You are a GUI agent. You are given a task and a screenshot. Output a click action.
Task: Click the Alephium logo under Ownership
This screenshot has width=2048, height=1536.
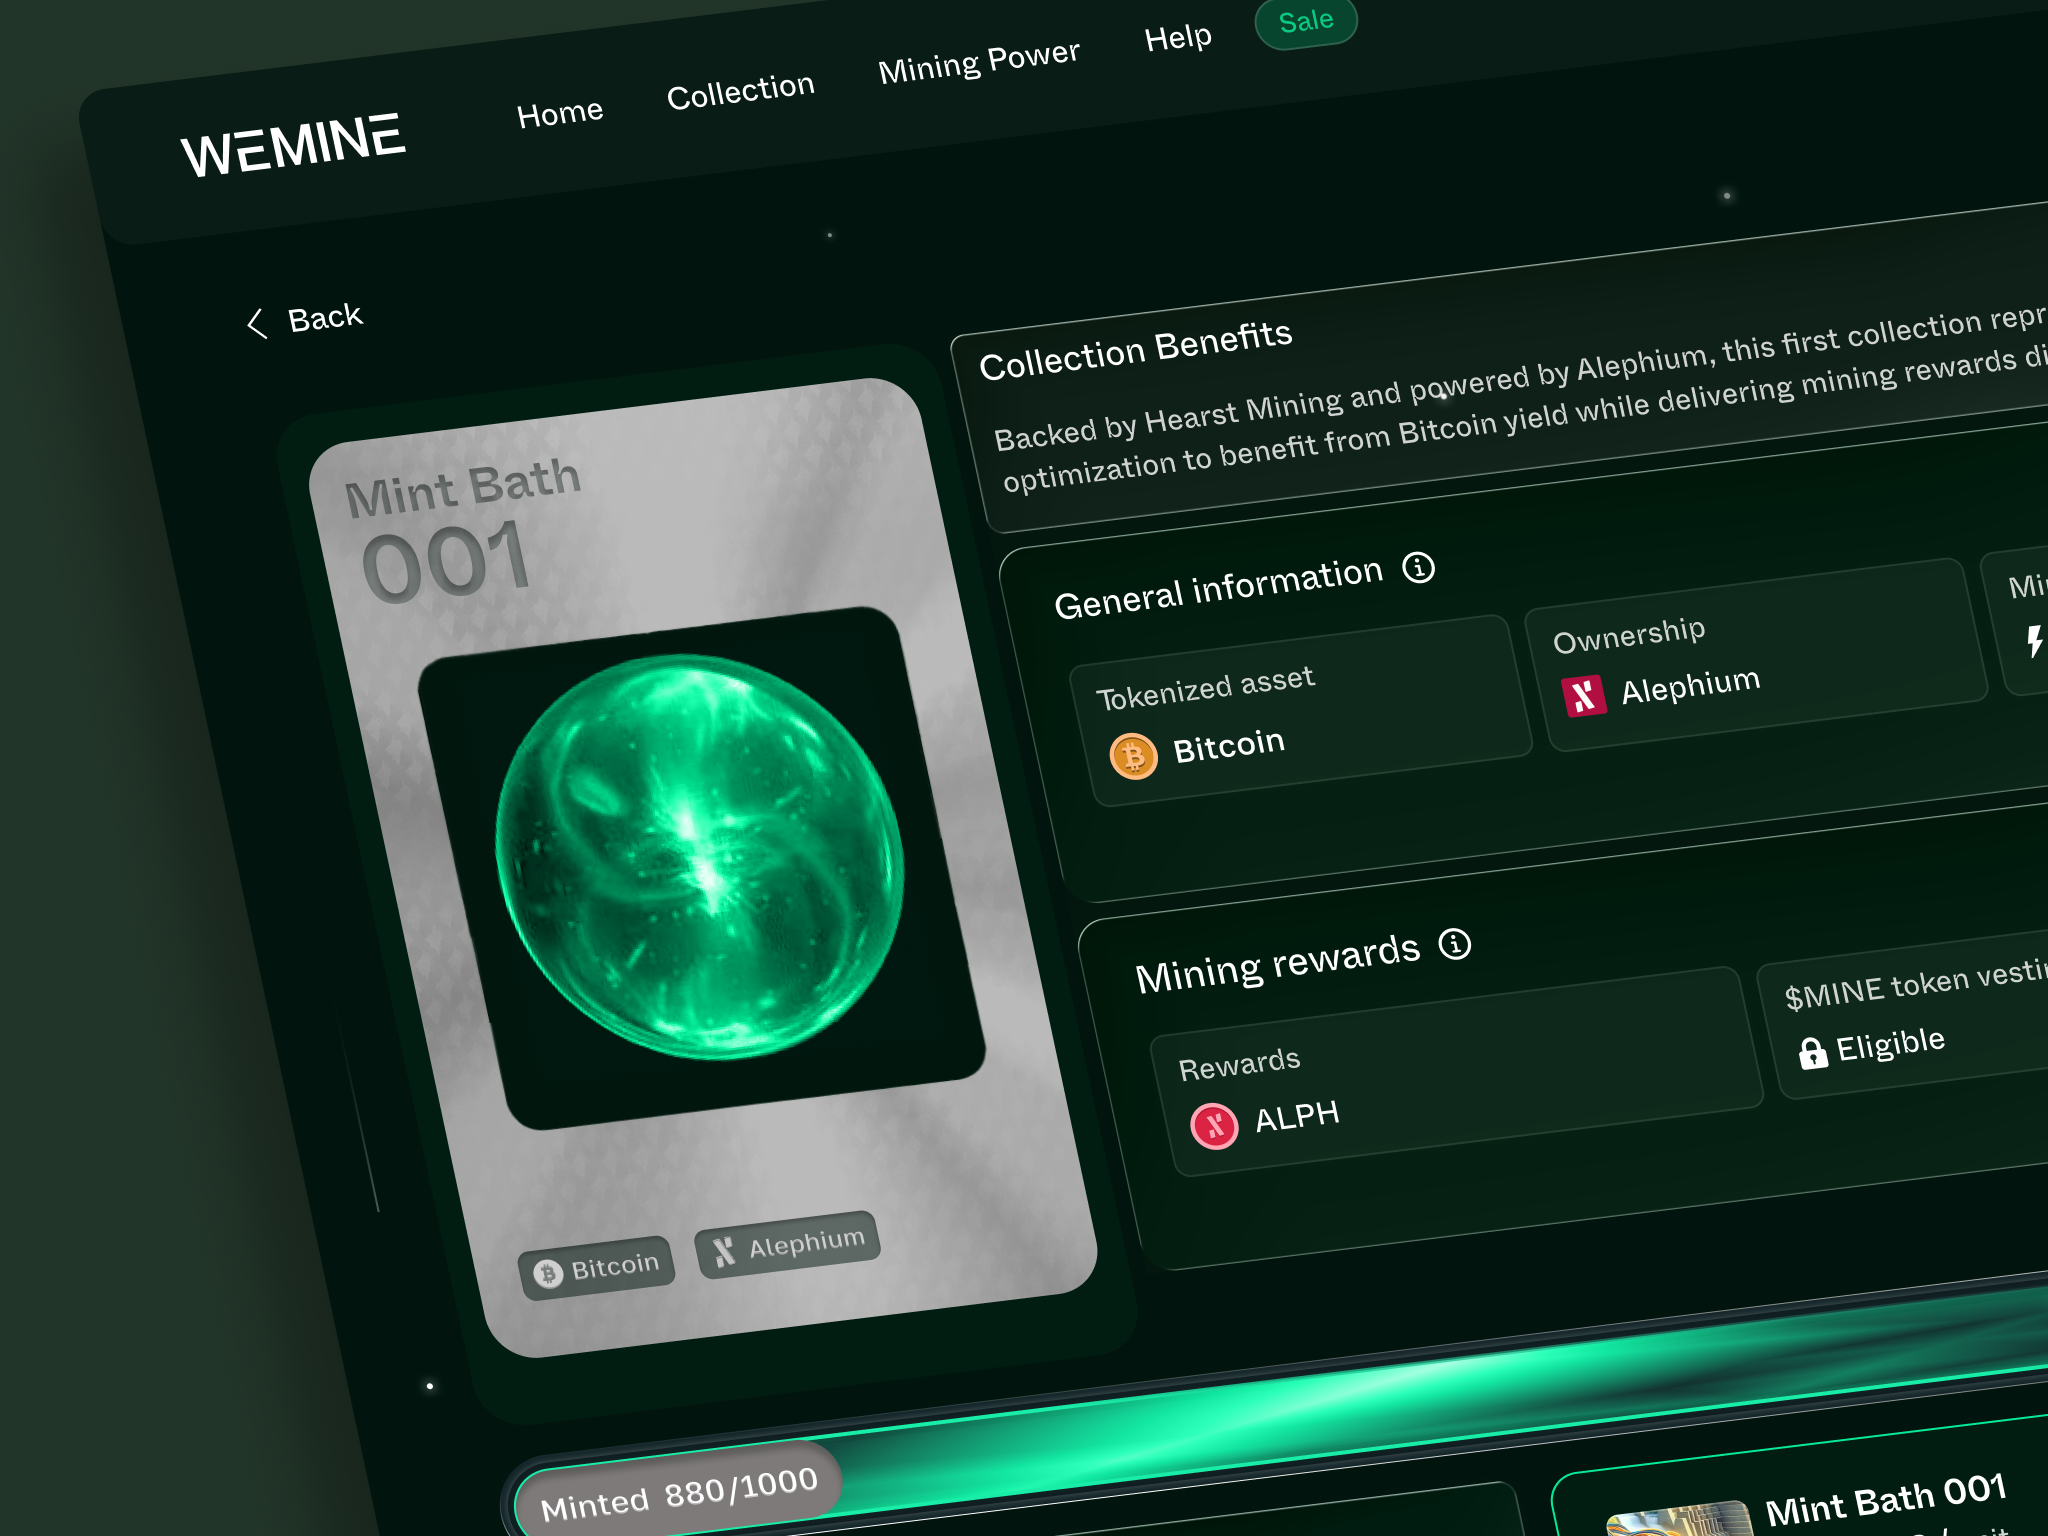tap(1584, 696)
